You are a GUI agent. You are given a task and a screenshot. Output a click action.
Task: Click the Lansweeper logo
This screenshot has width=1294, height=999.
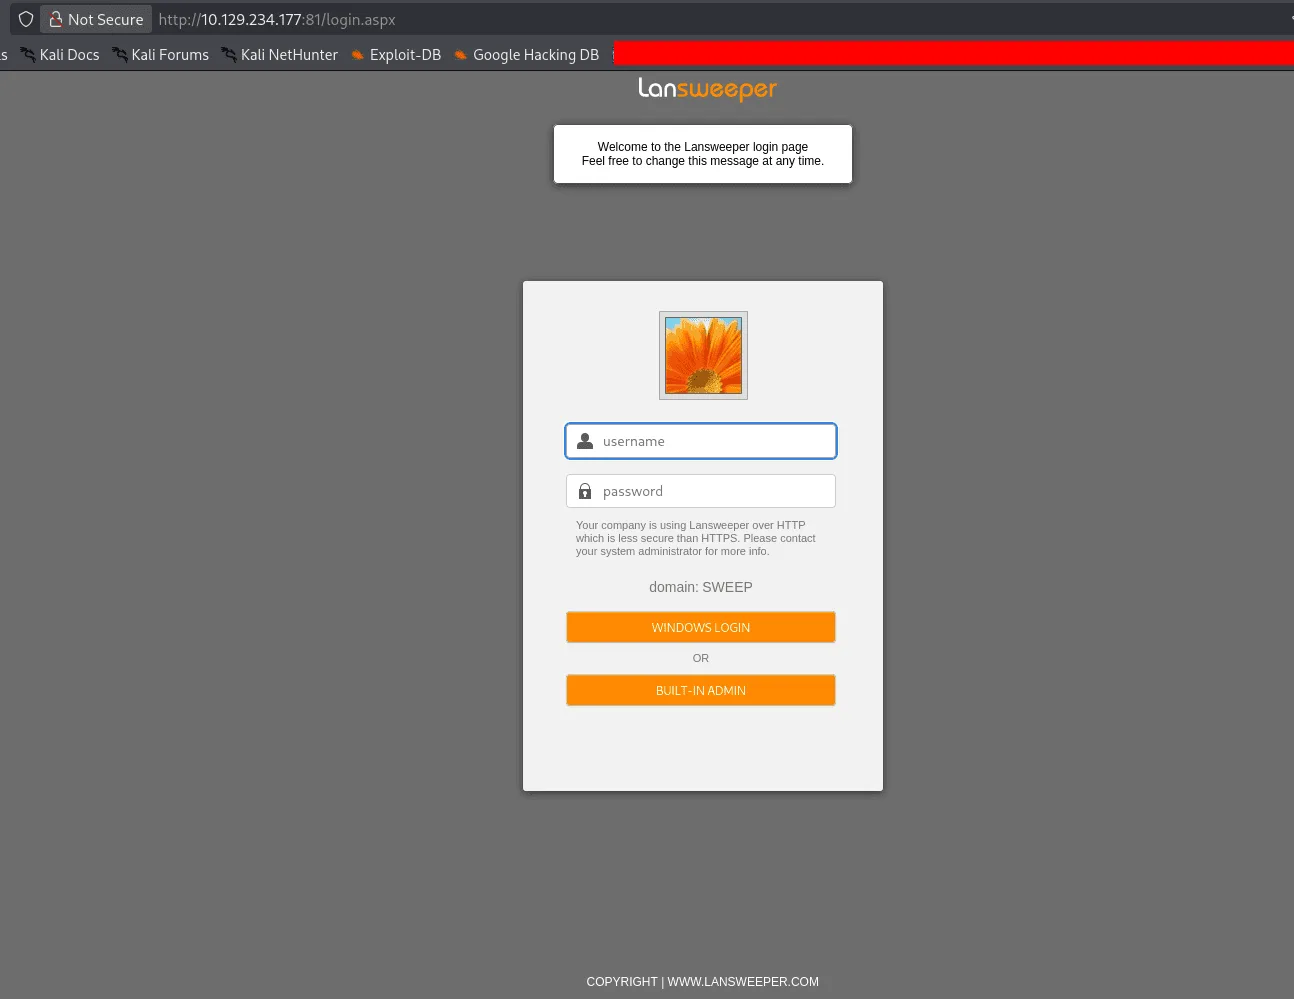707,89
